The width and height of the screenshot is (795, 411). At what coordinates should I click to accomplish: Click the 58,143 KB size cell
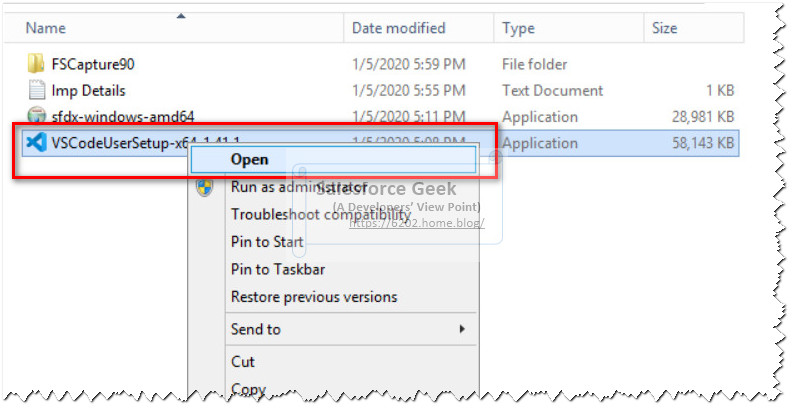703,143
